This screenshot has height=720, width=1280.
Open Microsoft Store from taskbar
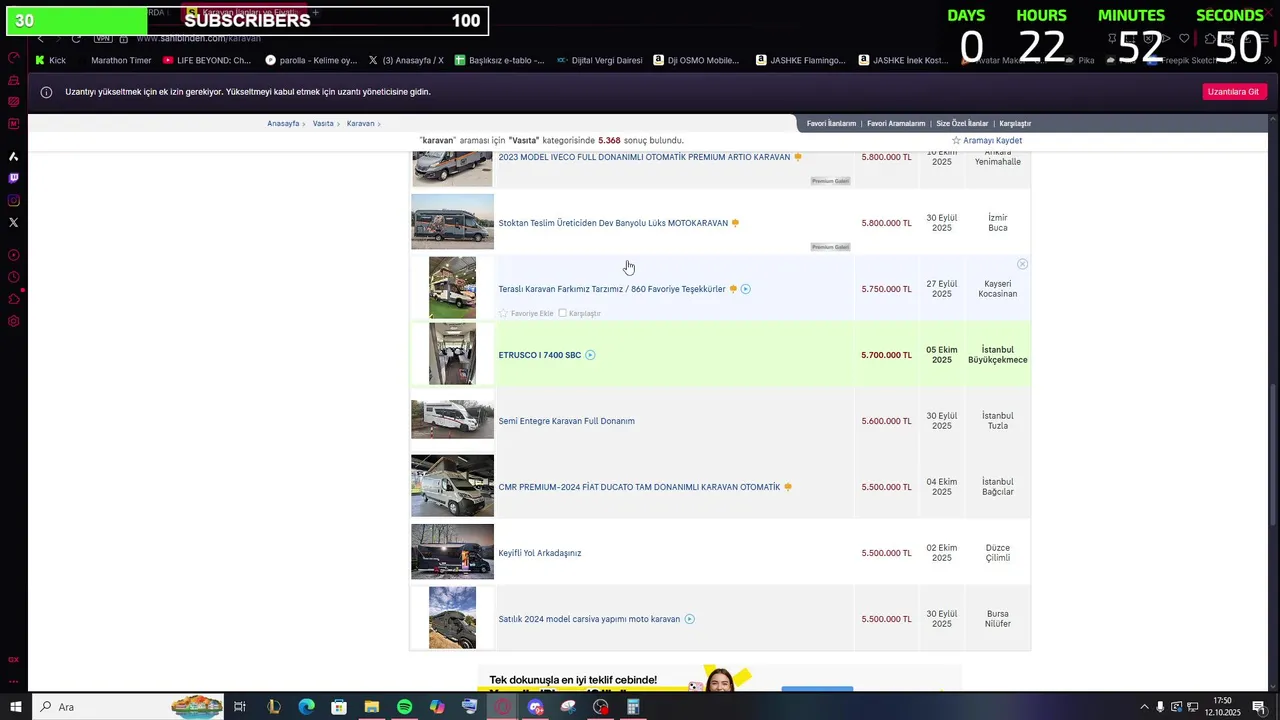click(339, 707)
